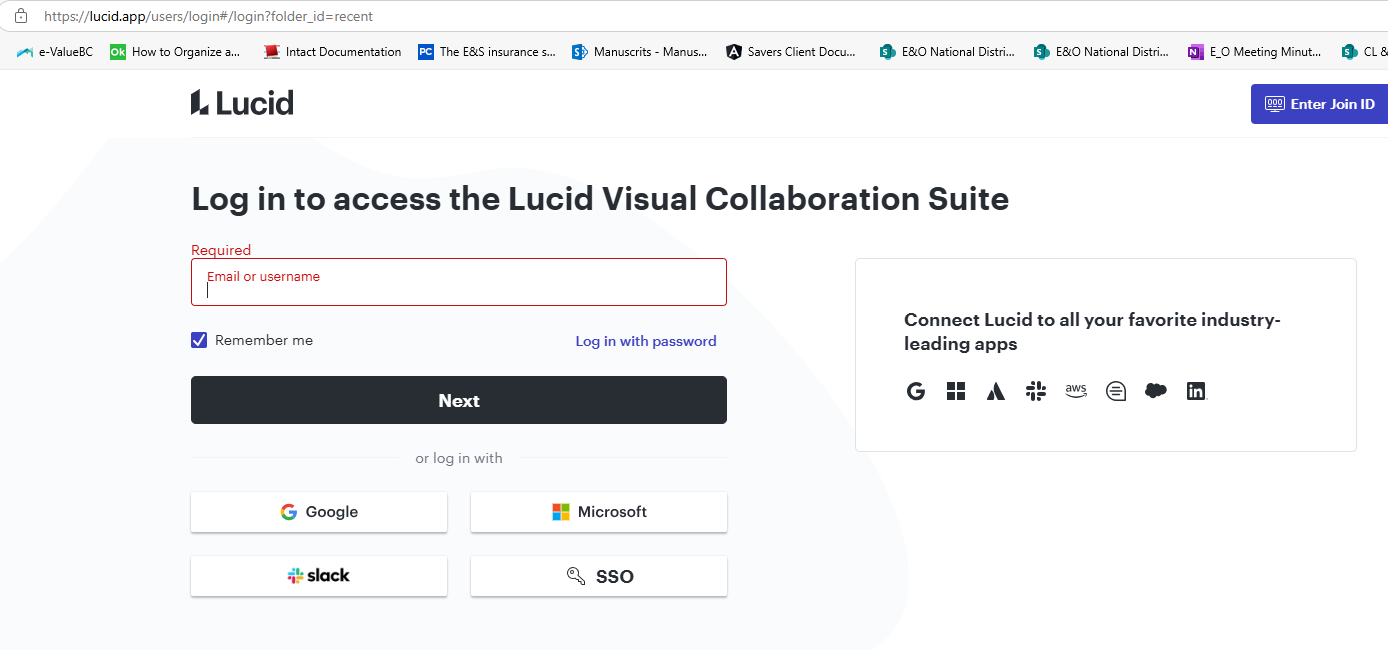Focus the Email or username field
Screen dimensions: 1388x650
pos(459,282)
